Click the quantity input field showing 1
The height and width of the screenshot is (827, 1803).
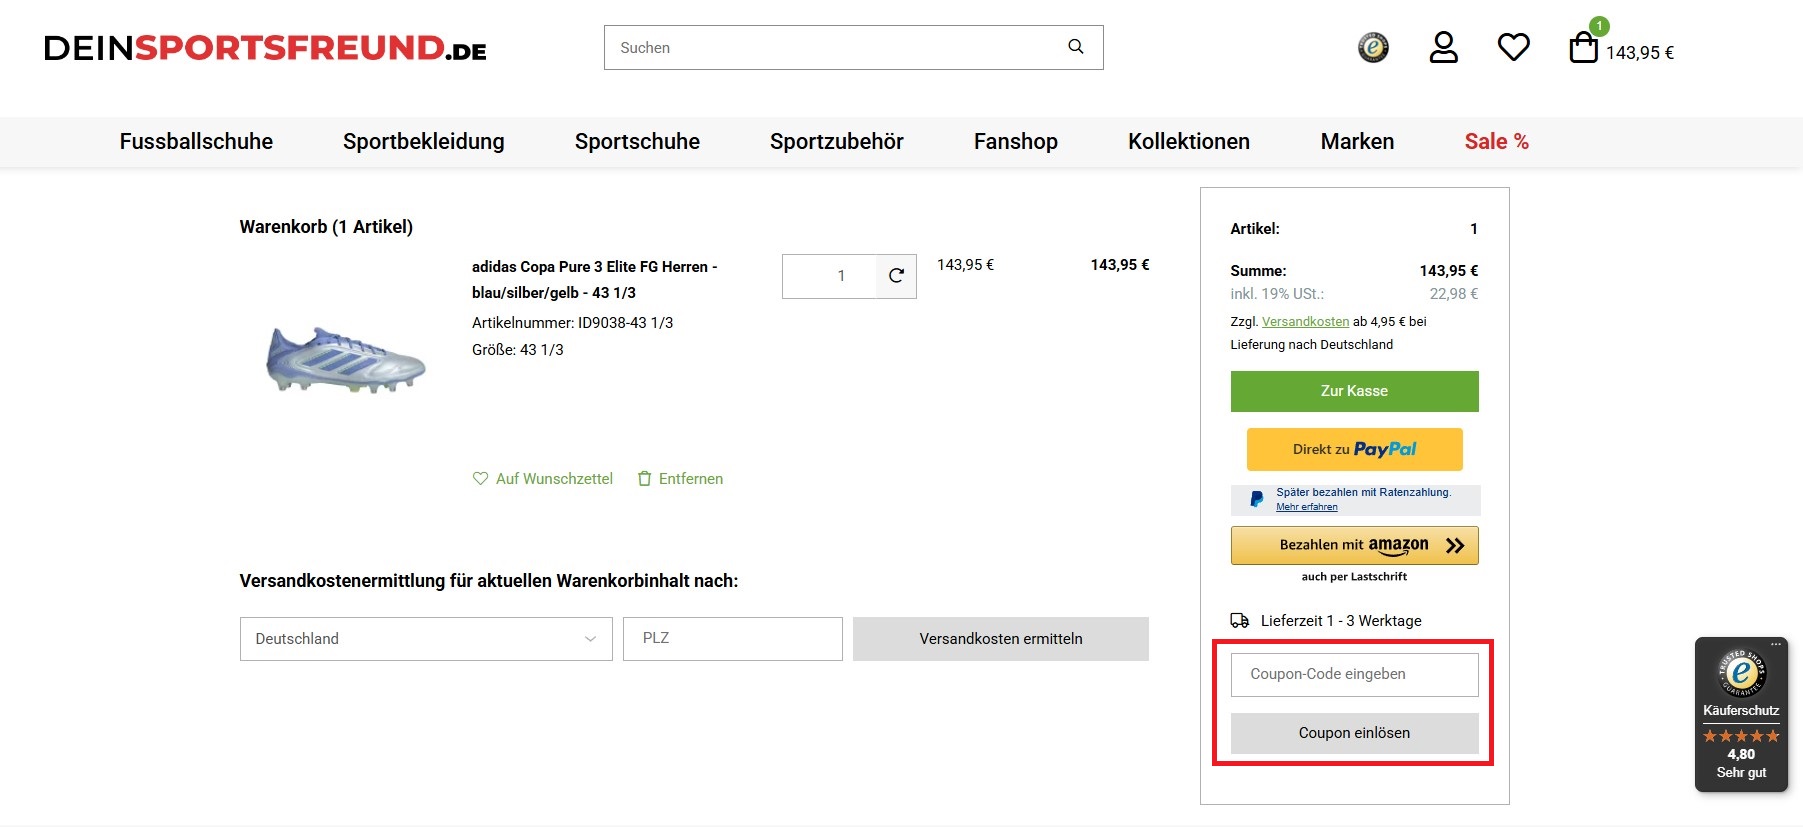829,276
